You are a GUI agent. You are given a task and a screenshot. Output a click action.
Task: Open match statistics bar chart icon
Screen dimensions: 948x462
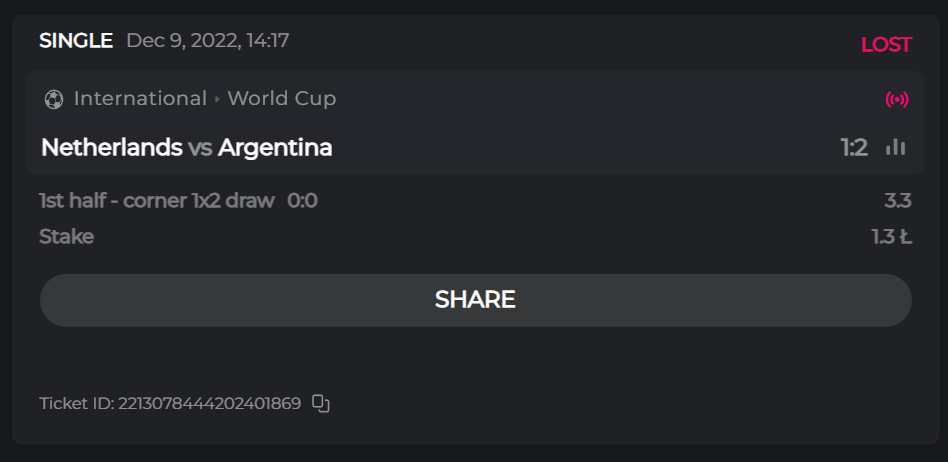pos(895,148)
